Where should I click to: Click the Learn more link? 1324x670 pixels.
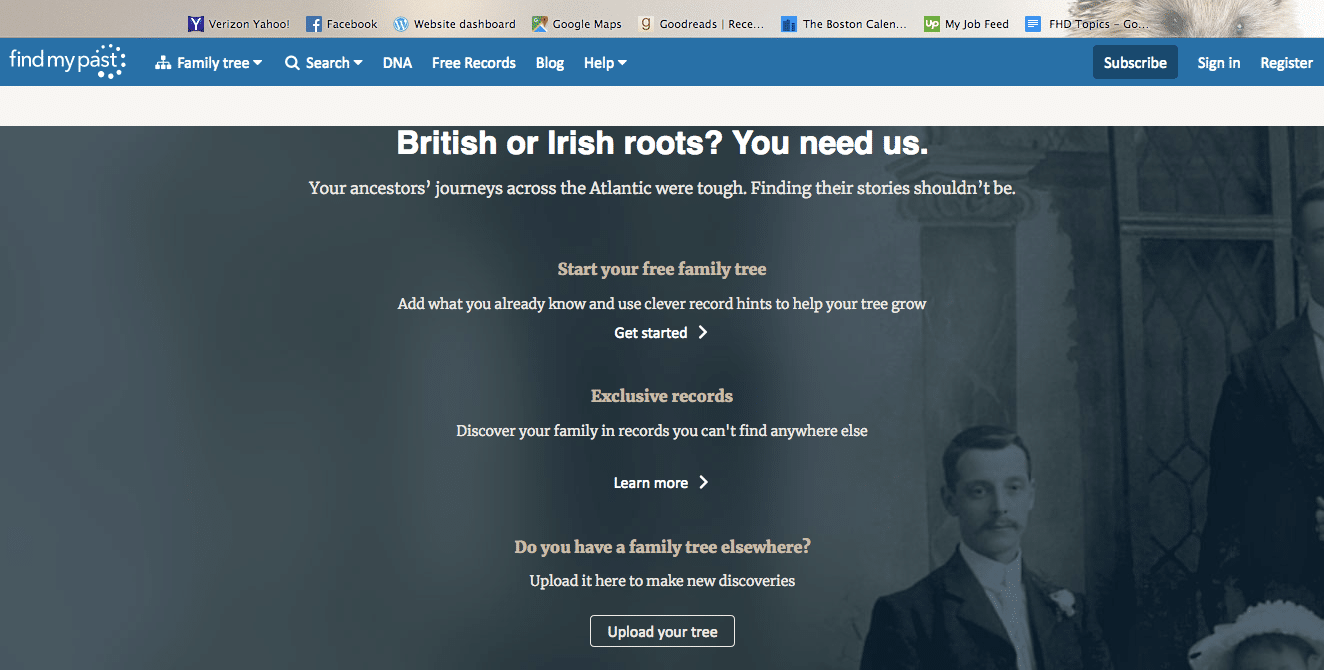tap(651, 483)
